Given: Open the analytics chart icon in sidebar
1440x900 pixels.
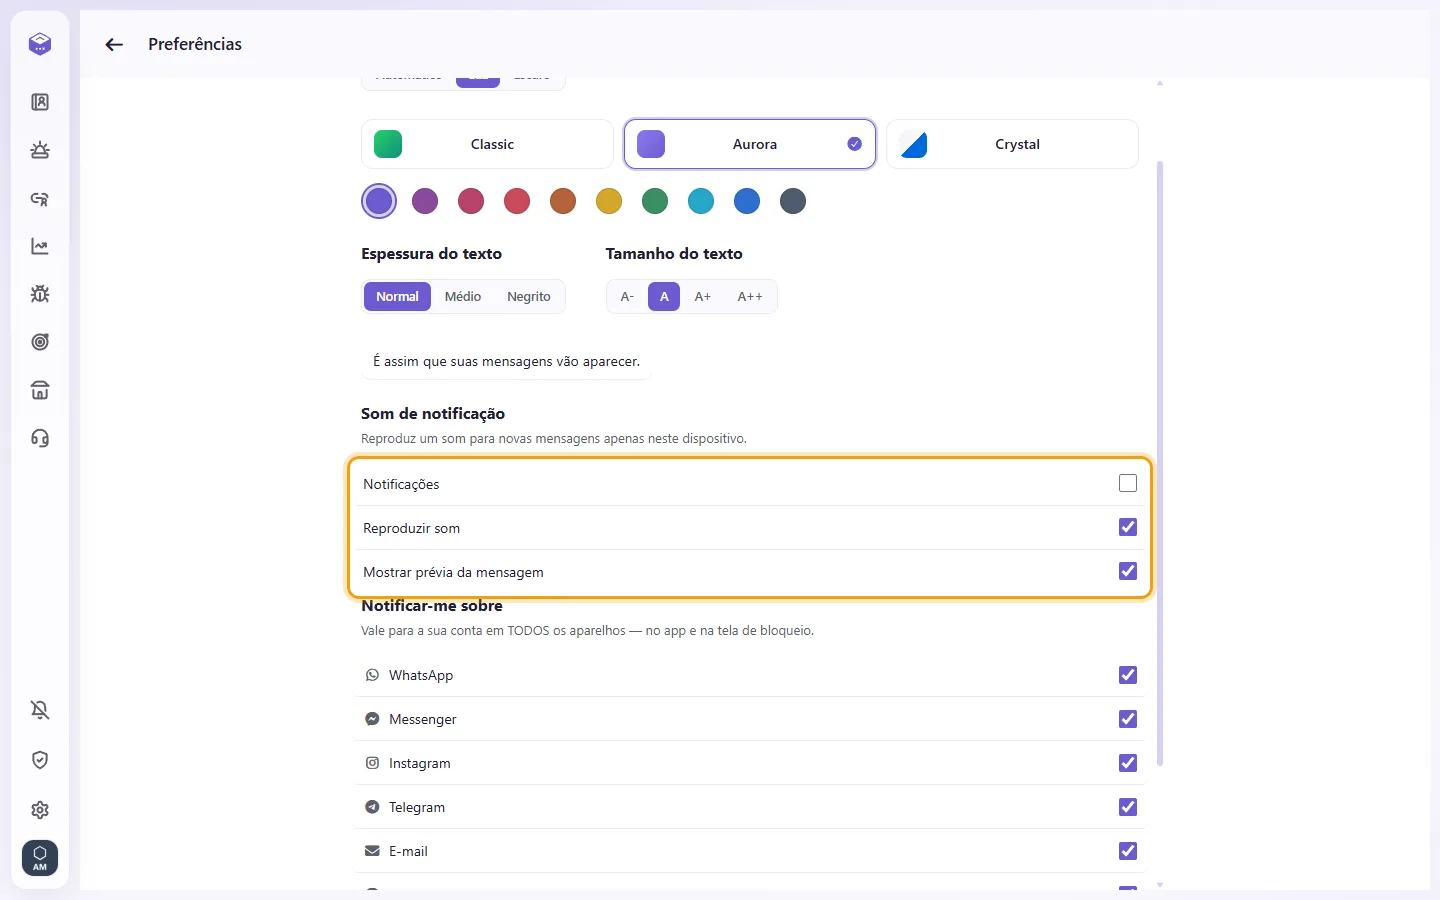Looking at the screenshot, I should coord(40,246).
